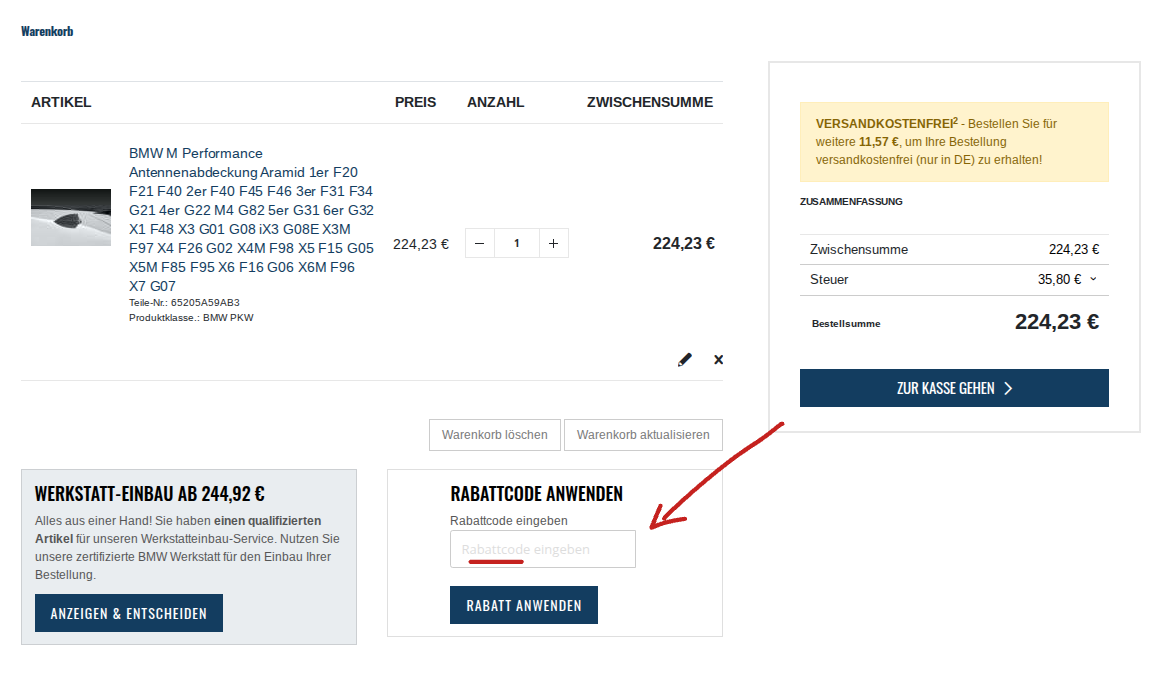Click the RABATTCODE ANWENDEN heading
The width and height of the screenshot is (1159, 677).
[537, 494]
